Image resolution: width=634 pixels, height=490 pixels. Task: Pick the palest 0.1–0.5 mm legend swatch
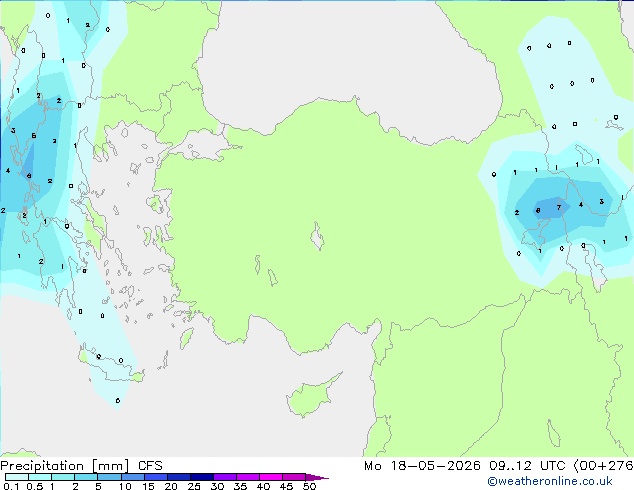(x=17, y=477)
